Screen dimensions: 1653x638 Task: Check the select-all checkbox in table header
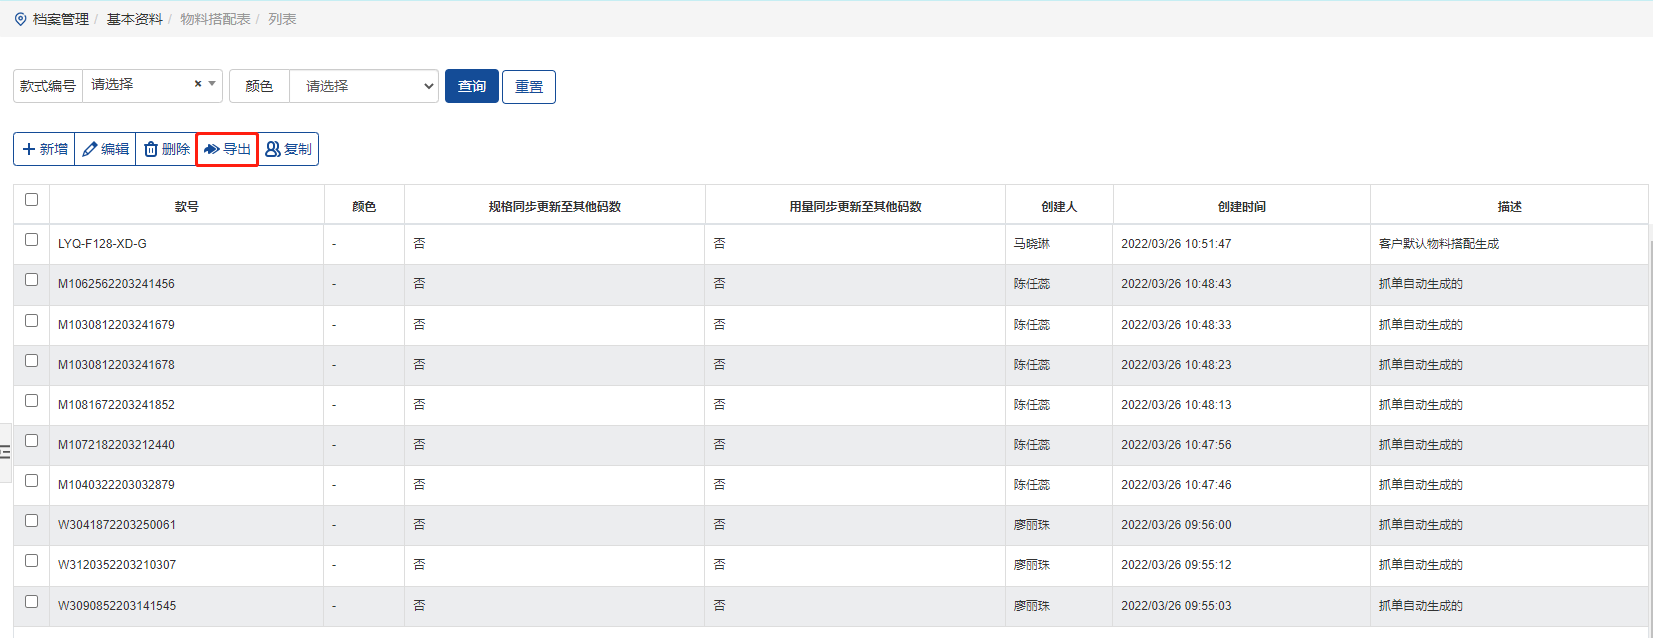[31, 200]
